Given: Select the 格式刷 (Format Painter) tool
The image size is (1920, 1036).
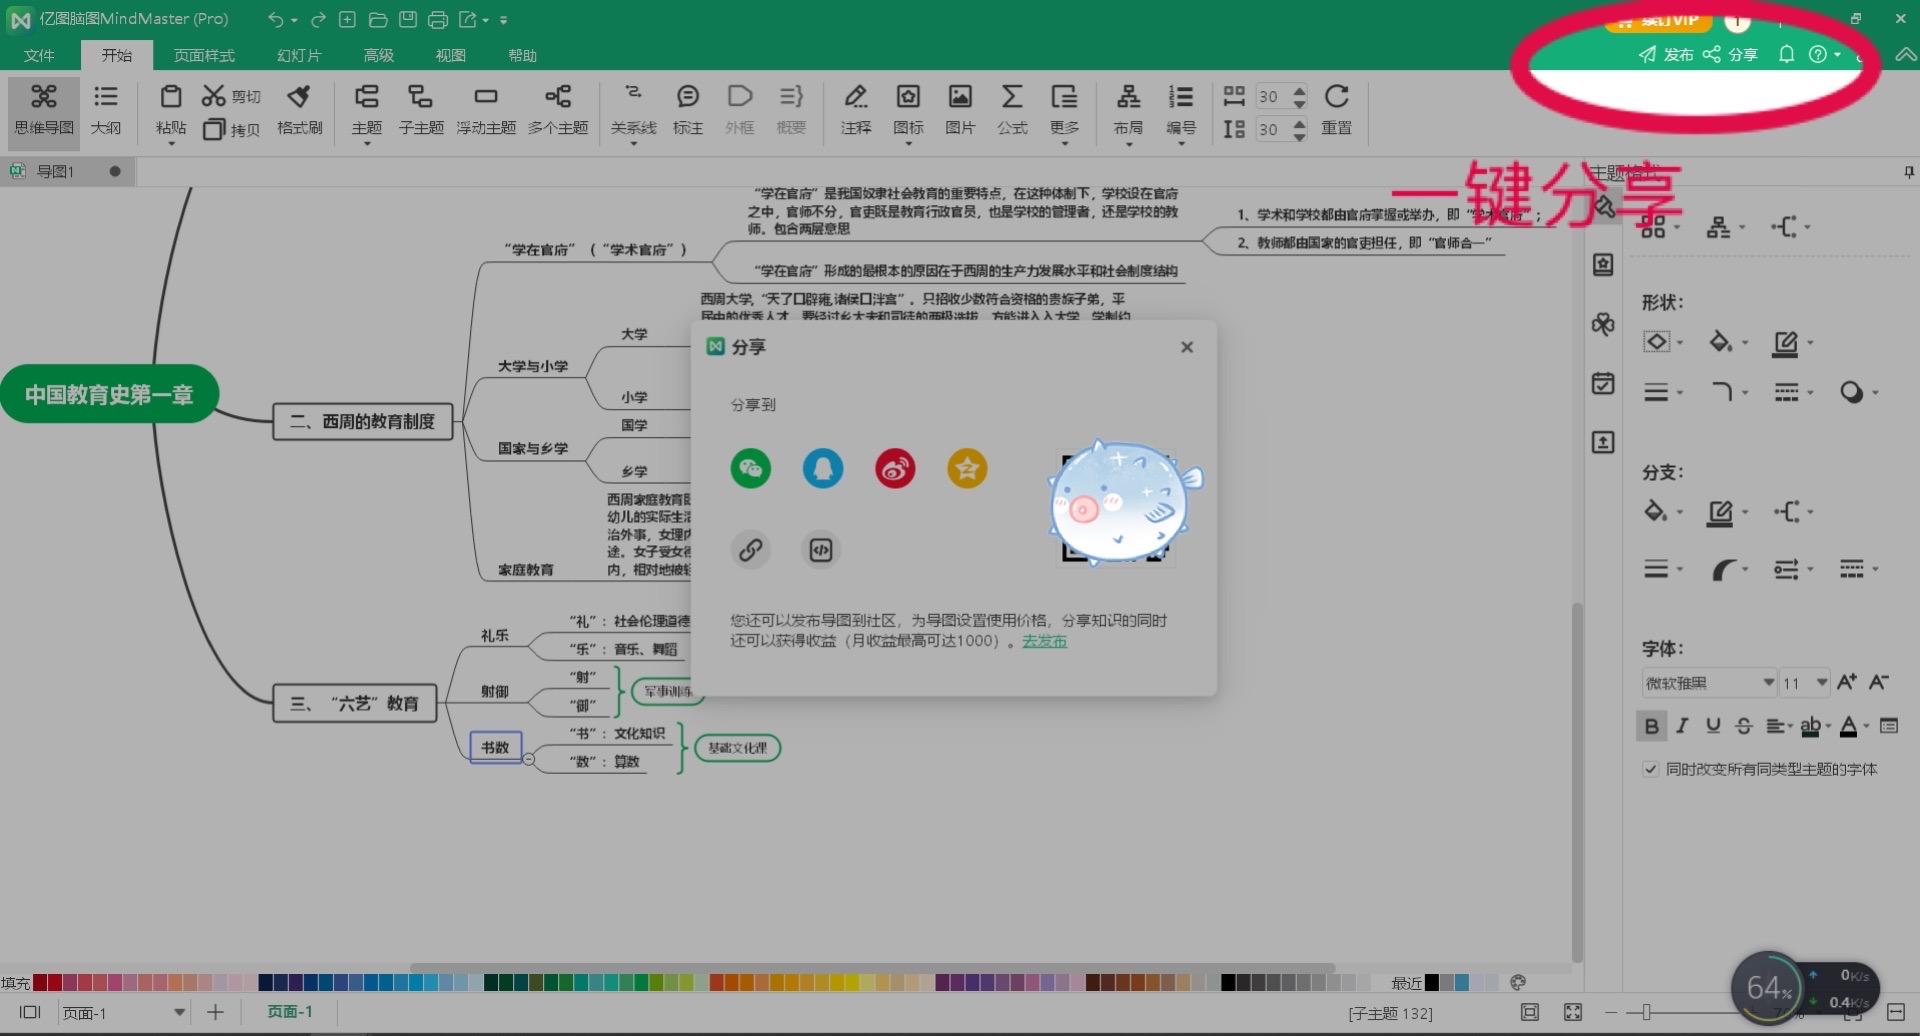Looking at the screenshot, I should pos(298,110).
